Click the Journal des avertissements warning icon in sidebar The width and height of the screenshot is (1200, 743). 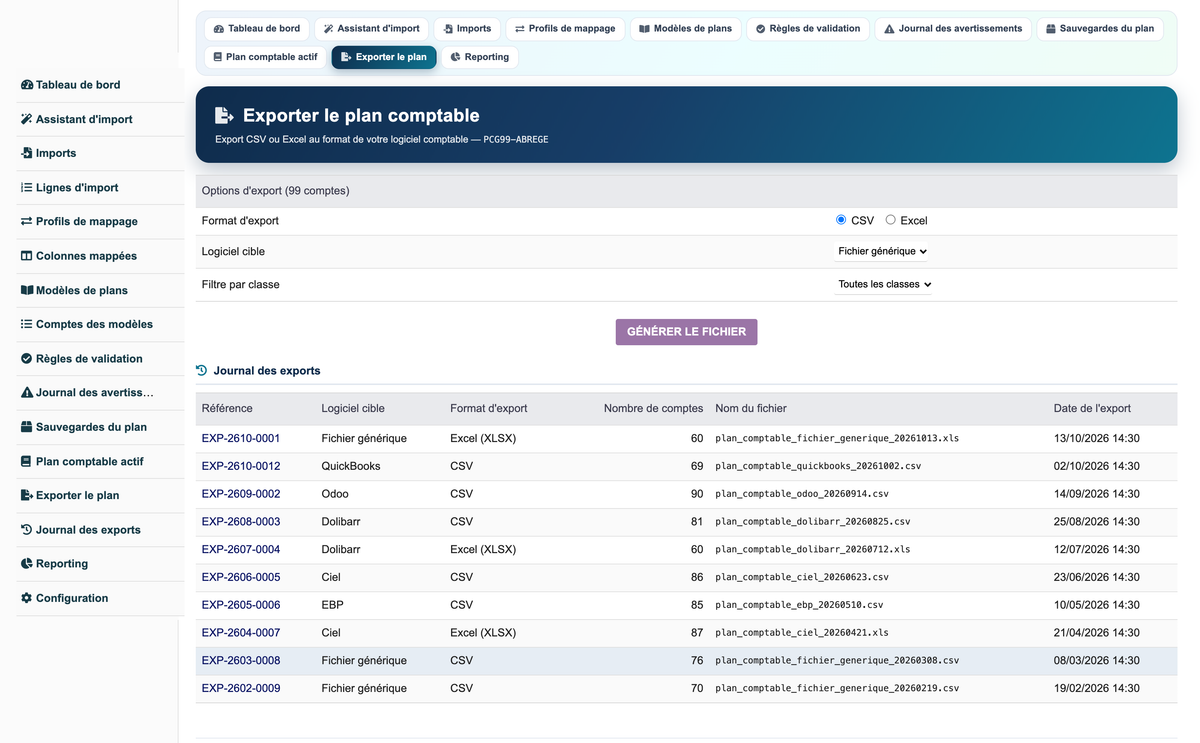click(27, 392)
